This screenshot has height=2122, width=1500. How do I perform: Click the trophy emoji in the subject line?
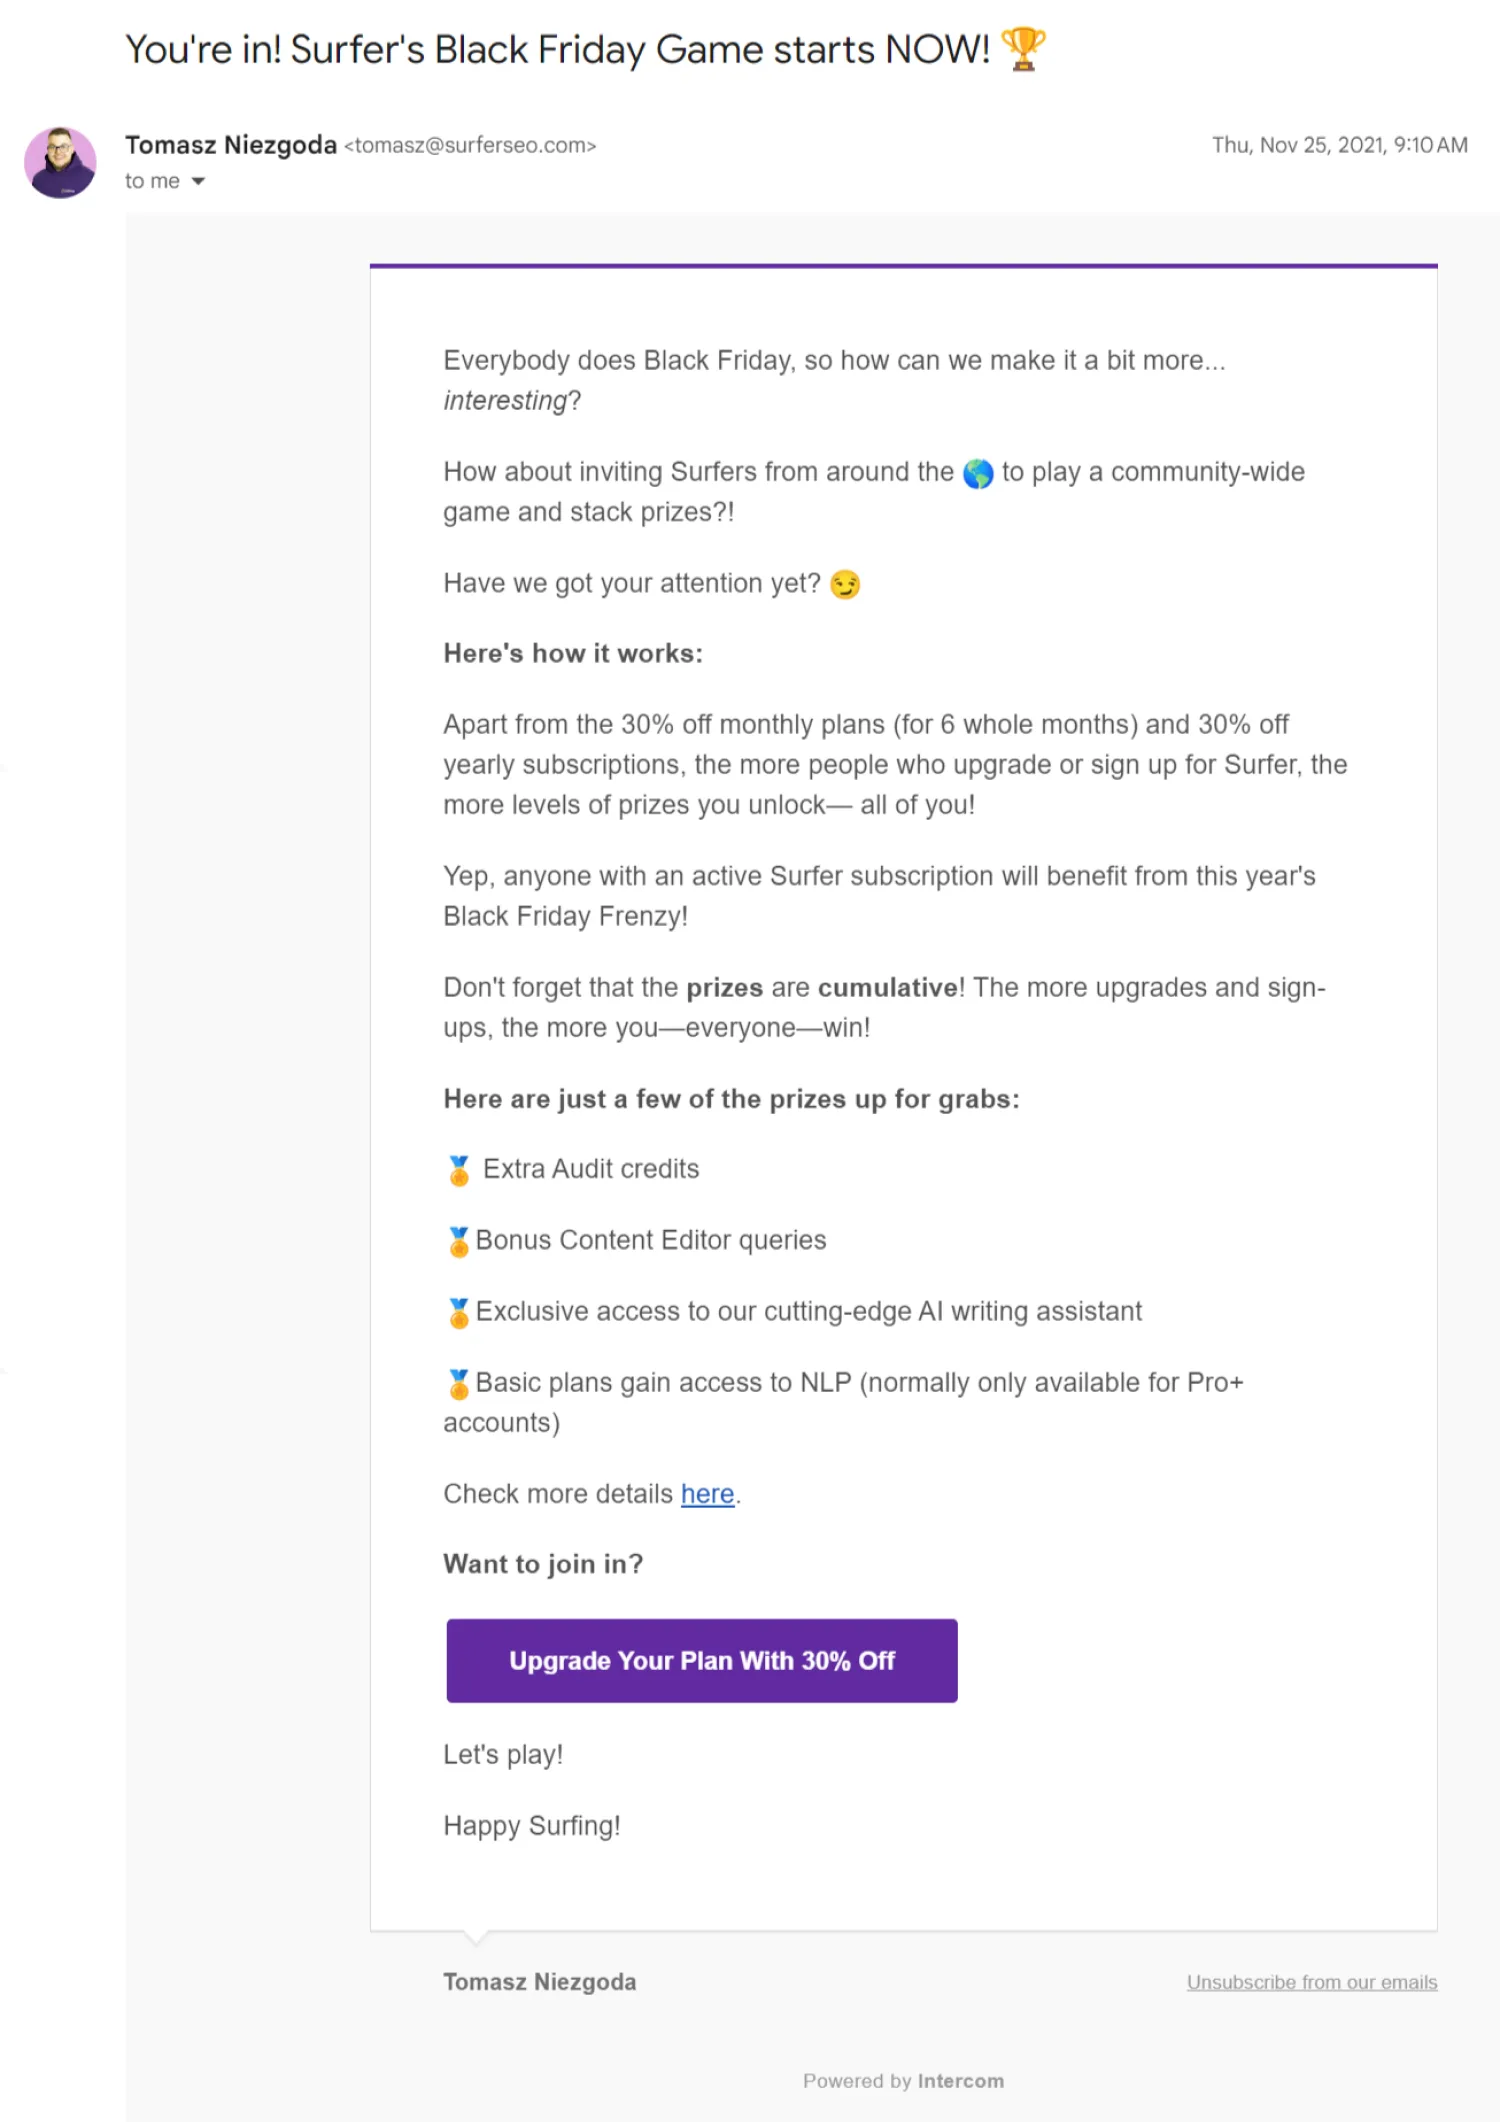point(1022,49)
